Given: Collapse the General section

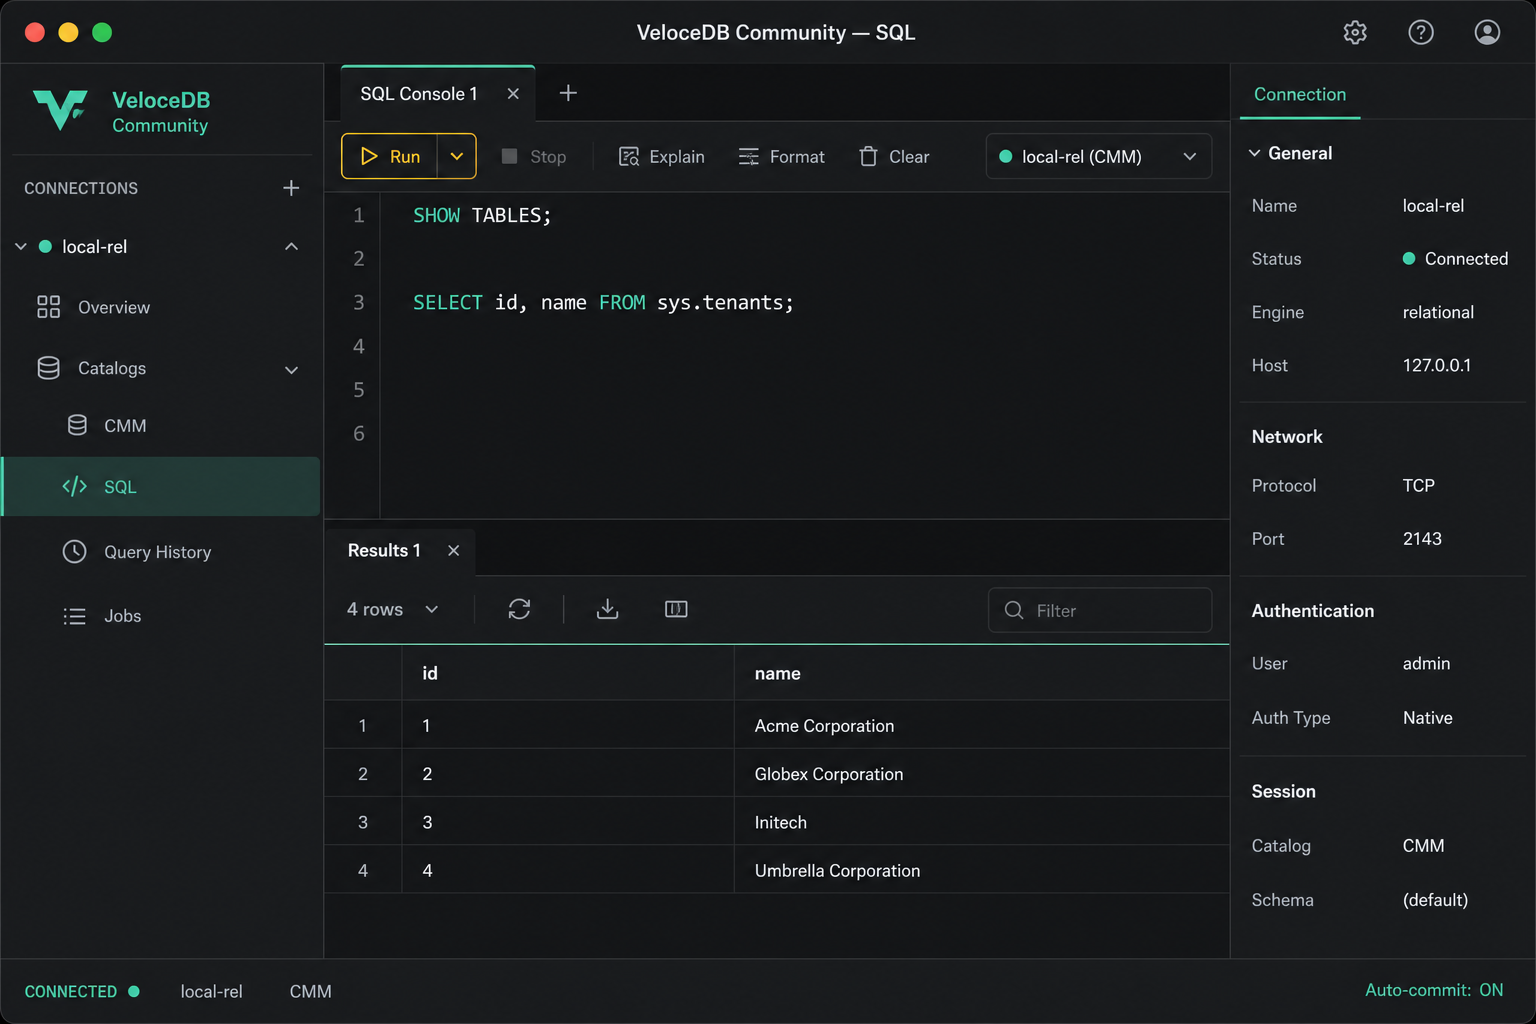Looking at the screenshot, I should tap(1254, 153).
